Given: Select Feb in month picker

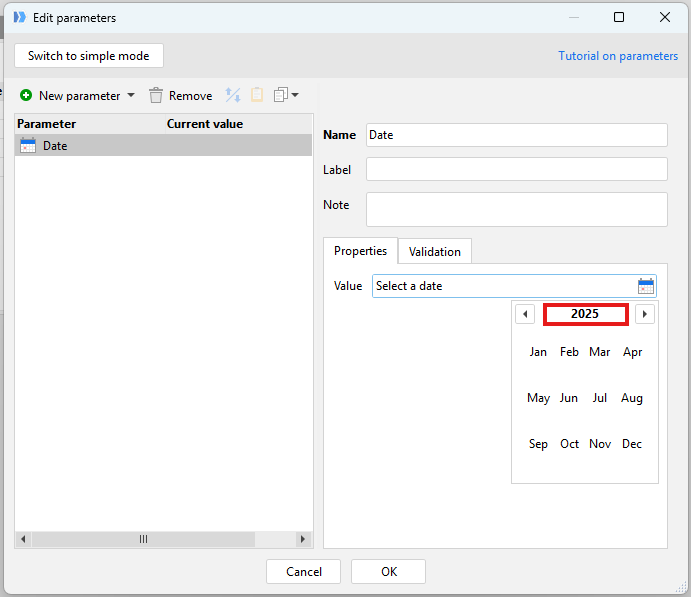Looking at the screenshot, I should click(x=569, y=352).
